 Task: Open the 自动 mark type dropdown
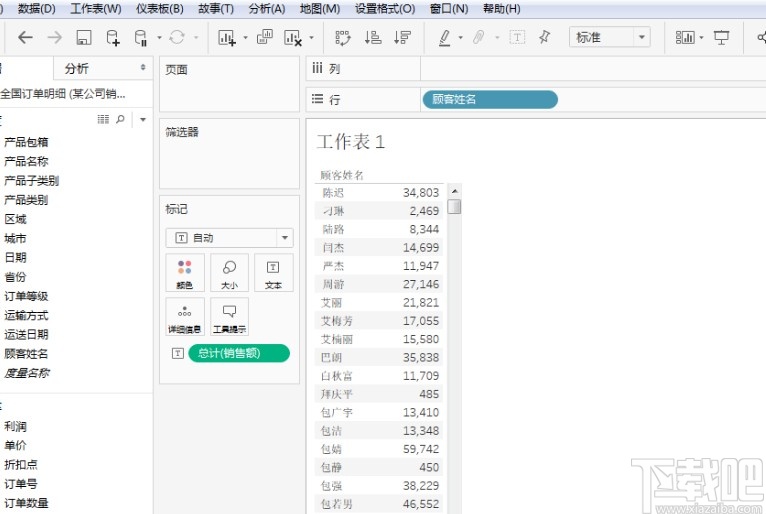coord(284,238)
